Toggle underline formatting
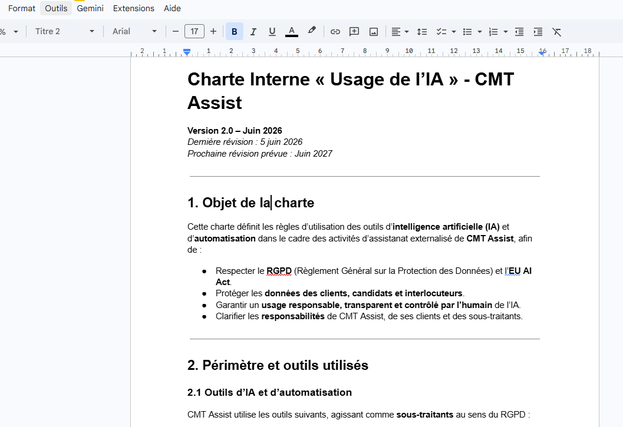Viewport: 623px width, 427px height. pos(272,32)
